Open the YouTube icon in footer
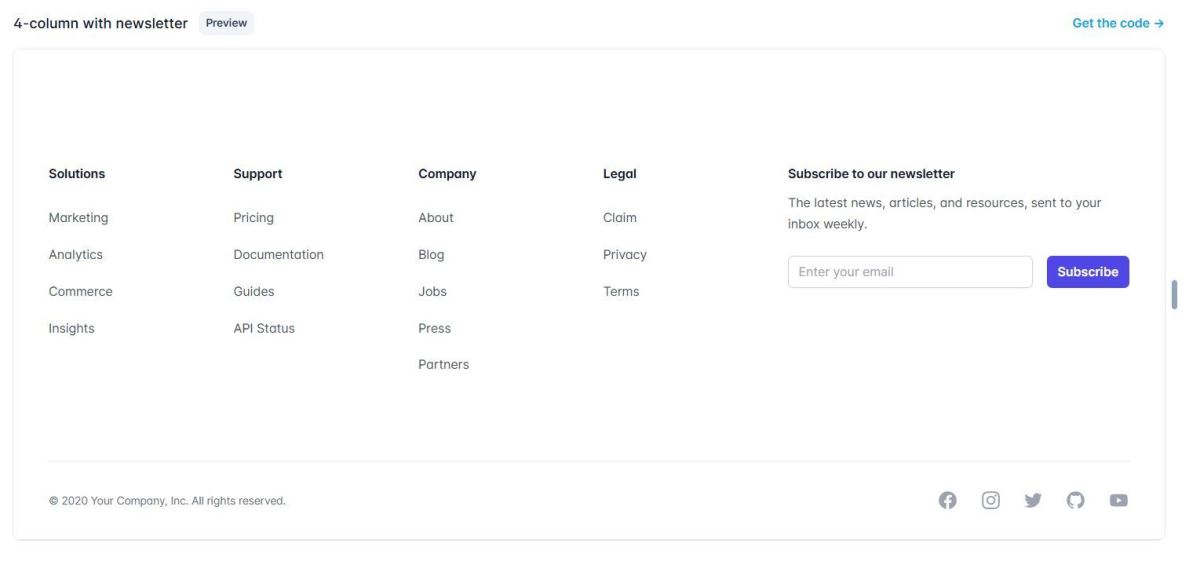The height and width of the screenshot is (583, 1200). point(1119,500)
